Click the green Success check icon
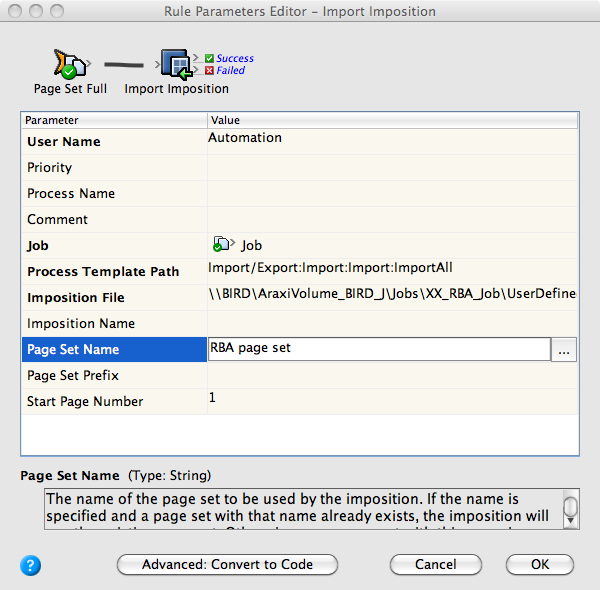 pyautogui.click(x=209, y=58)
